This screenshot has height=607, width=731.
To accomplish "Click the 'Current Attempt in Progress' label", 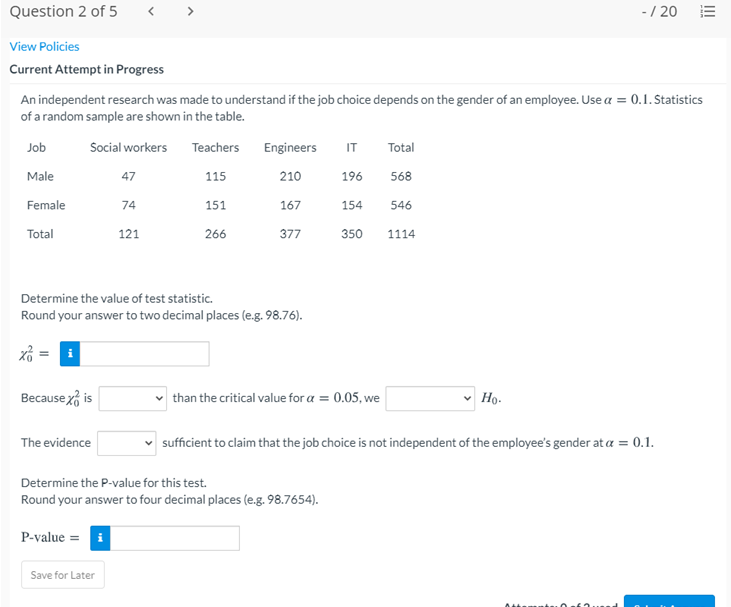I will click(x=87, y=69).
